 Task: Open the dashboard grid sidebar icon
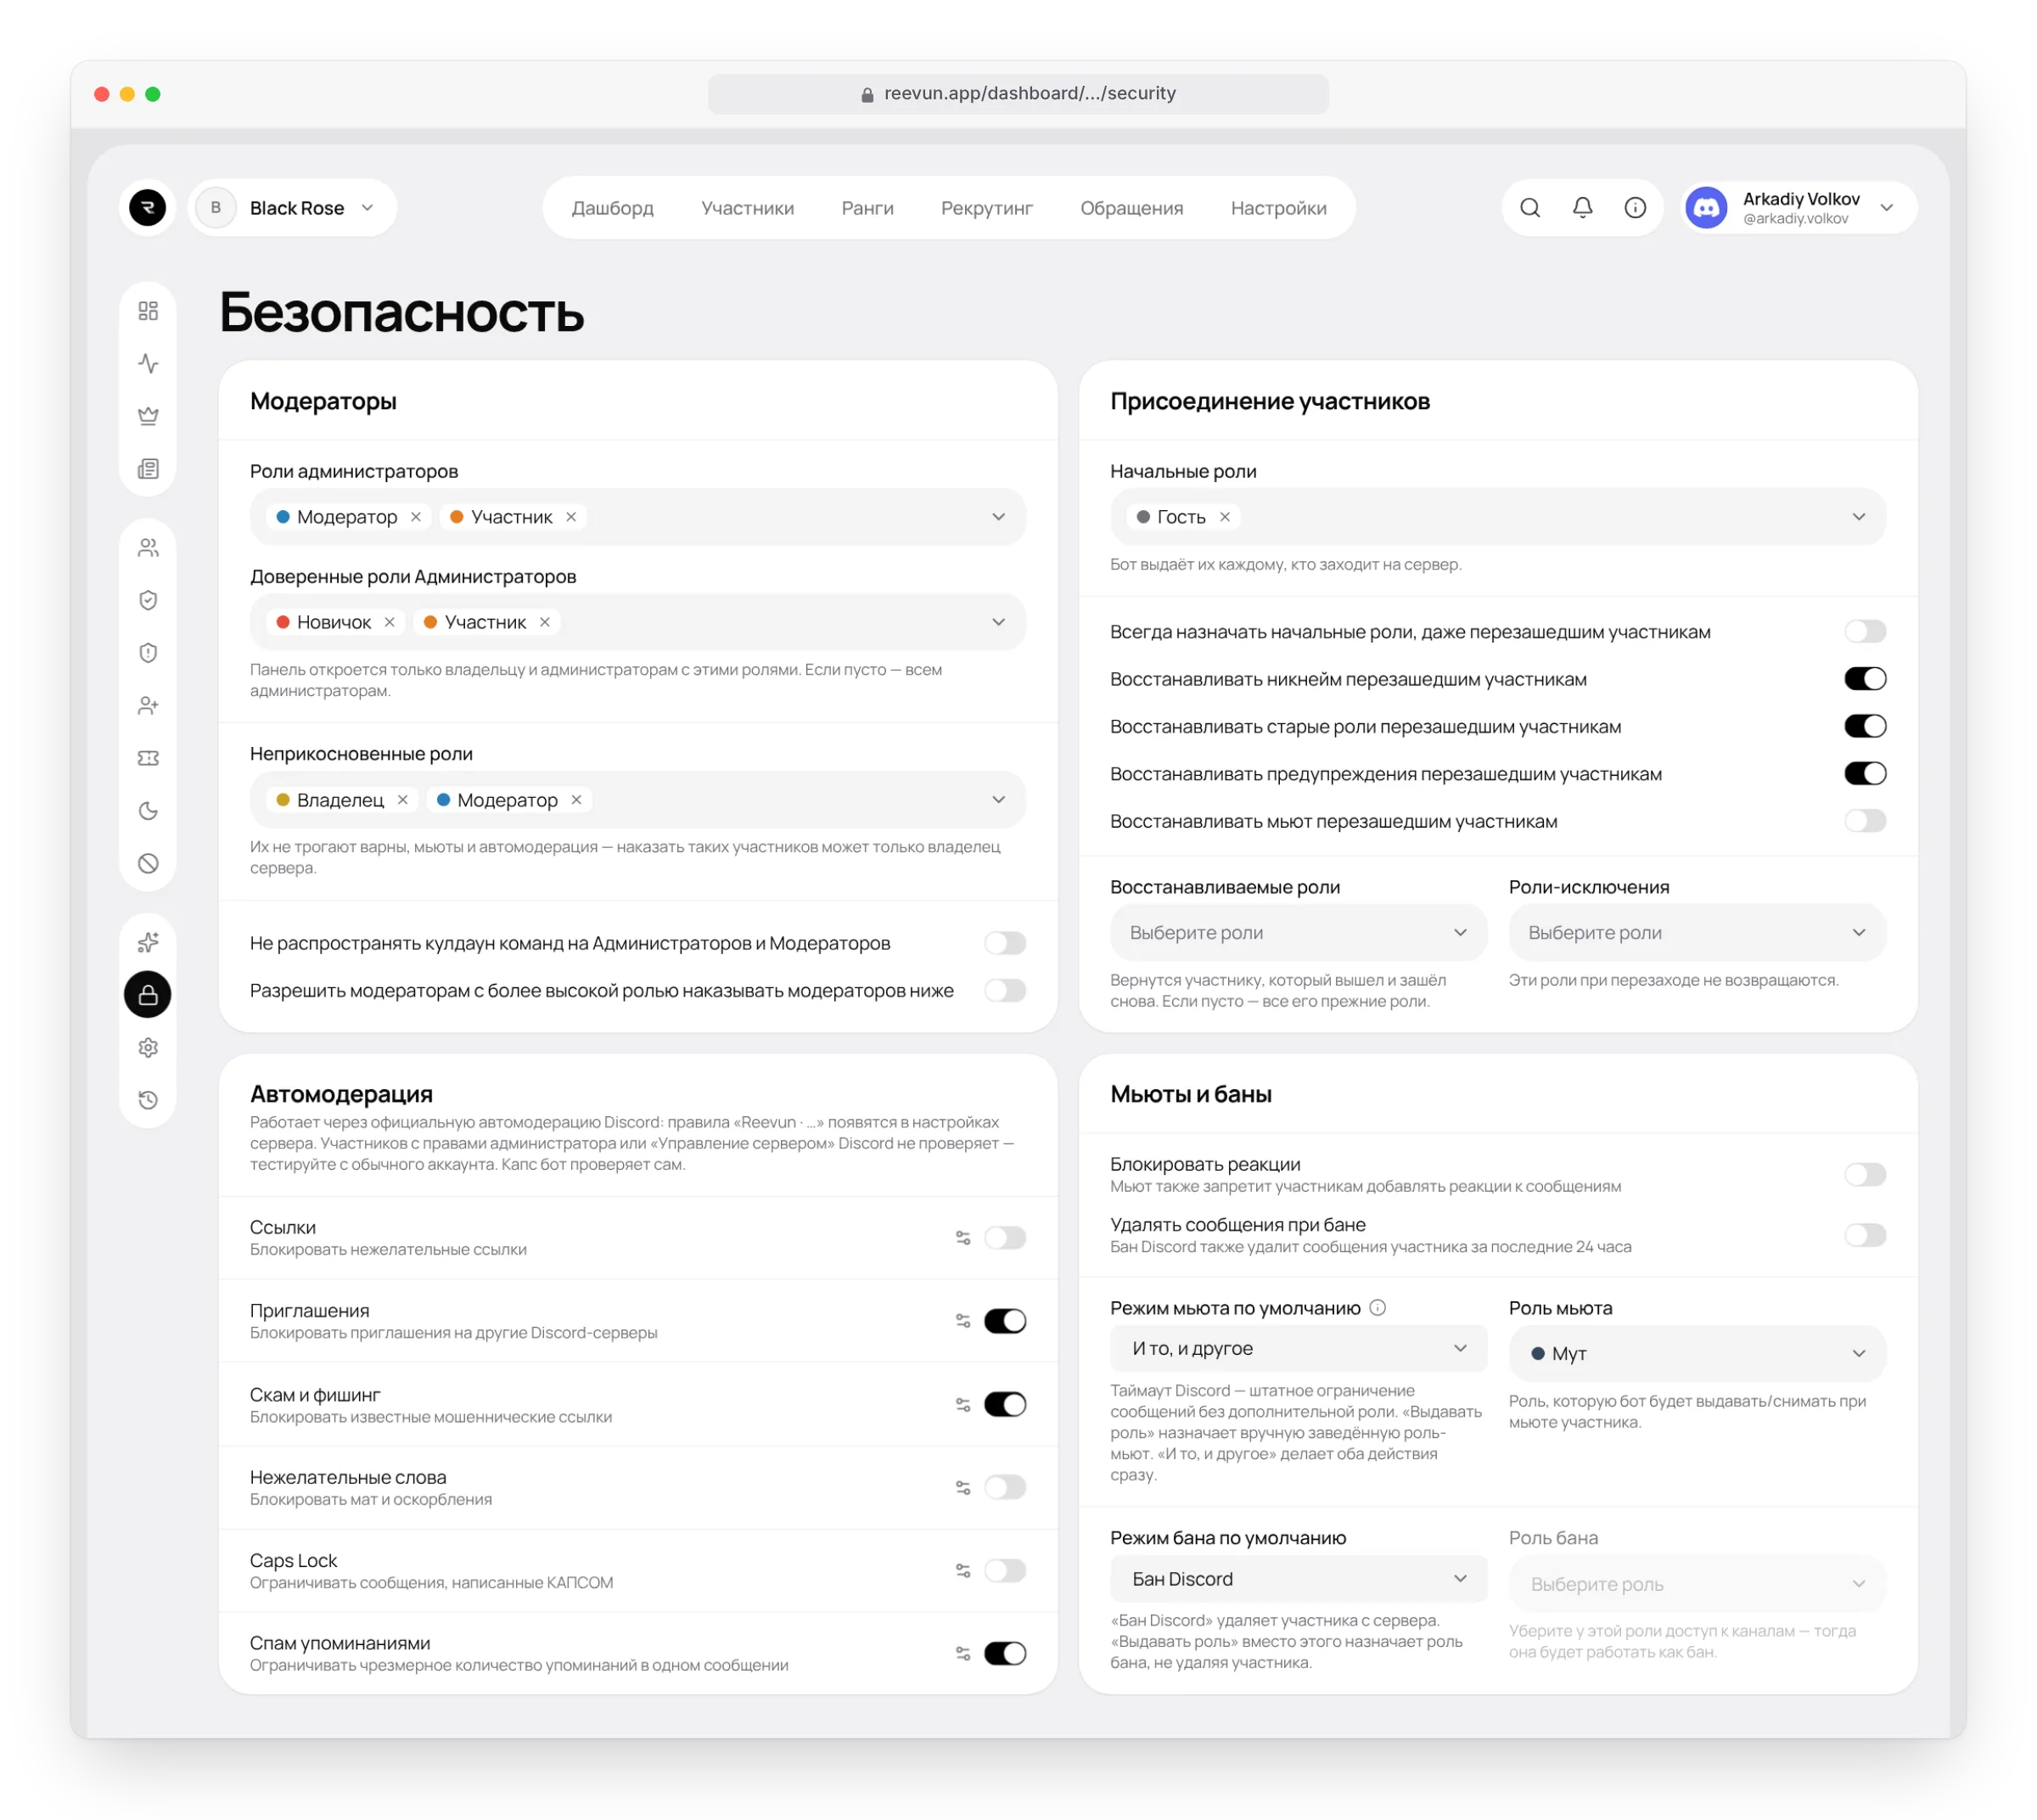click(148, 310)
